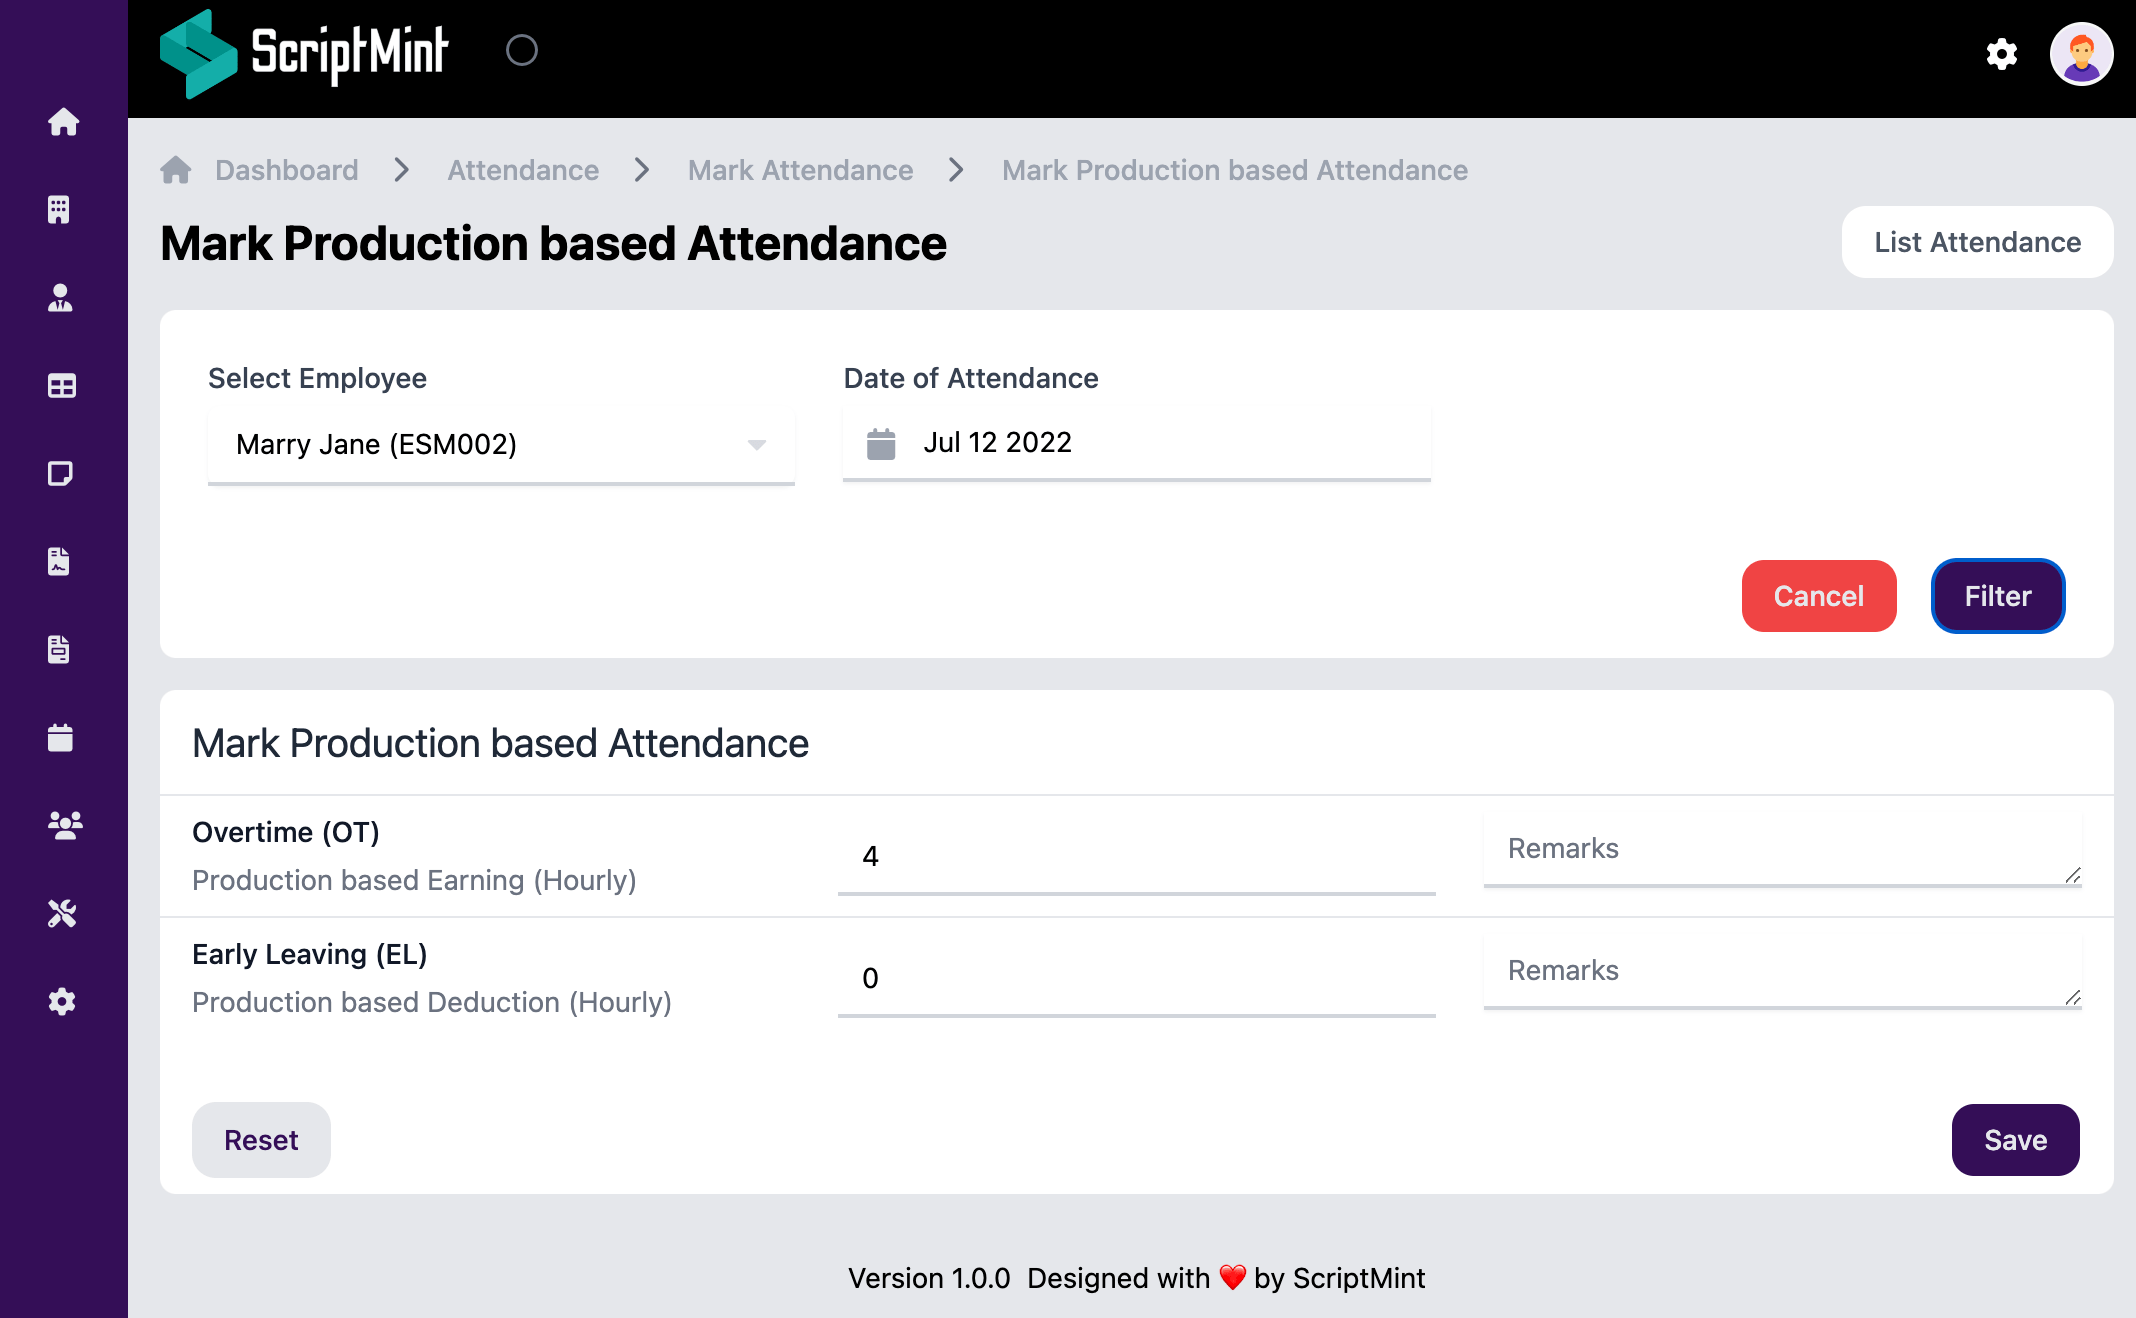Image resolution: width=2136 pixels, height=1318 pixels.
Task: Open Attendance from the breadcrumb trail
Action: [522, 170]
